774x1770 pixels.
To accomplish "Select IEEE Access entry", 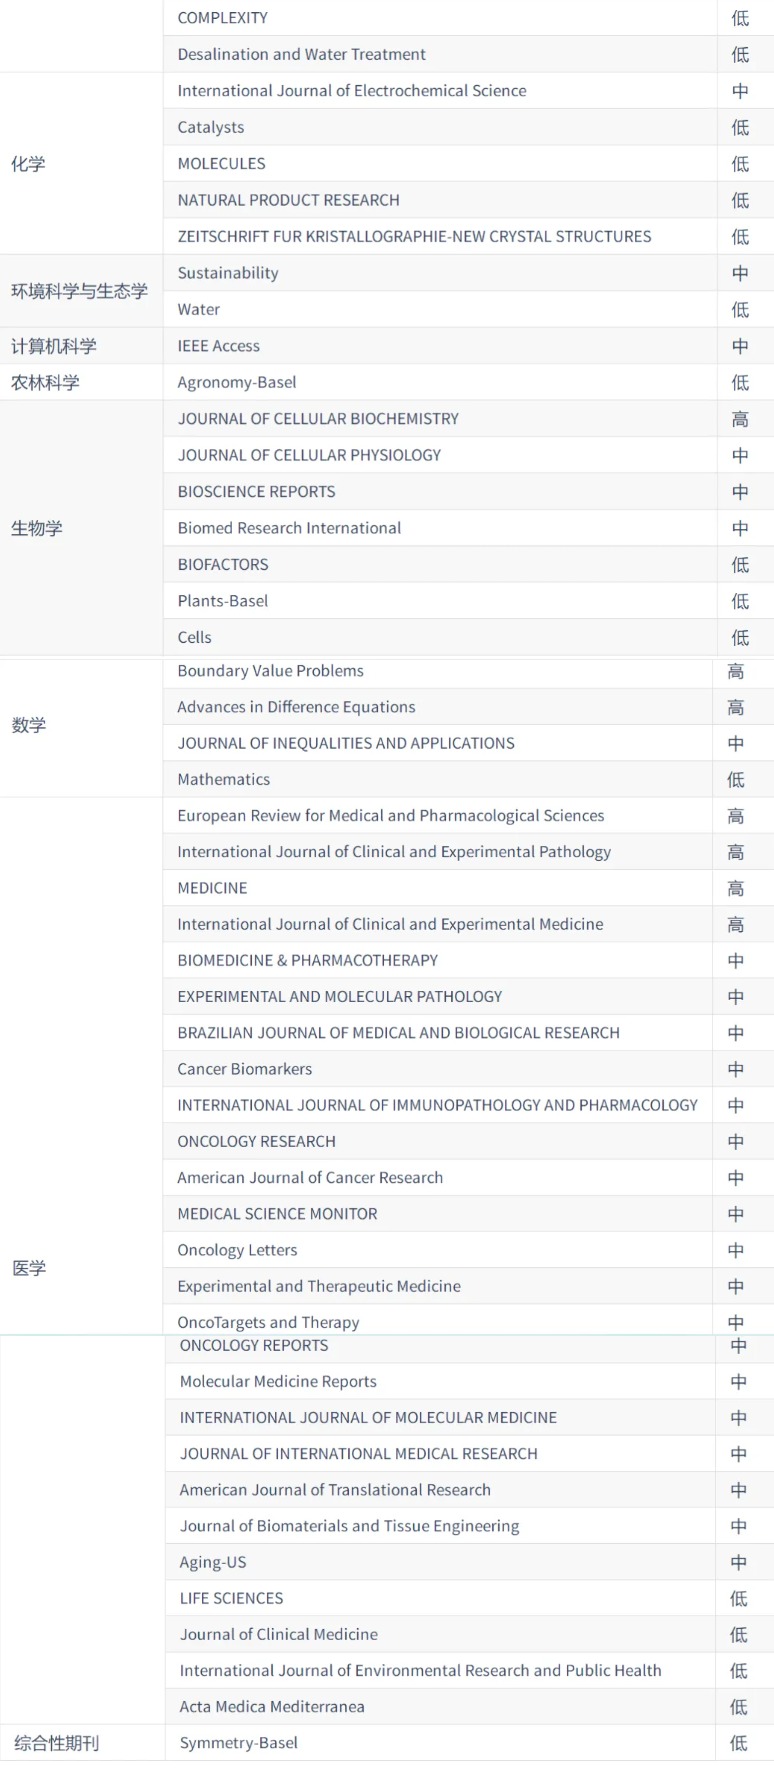I will 219,346.
